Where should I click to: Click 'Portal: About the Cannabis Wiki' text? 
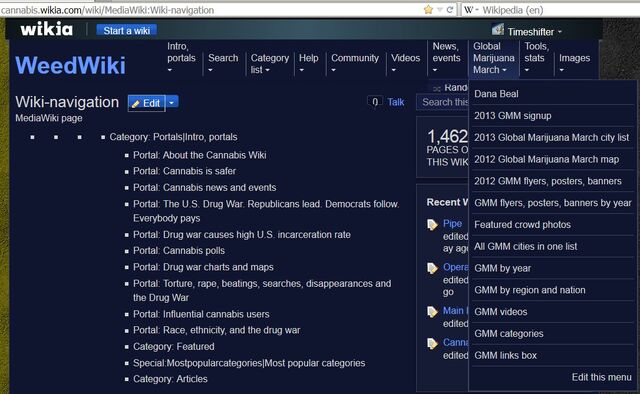(x=200, y=155)
